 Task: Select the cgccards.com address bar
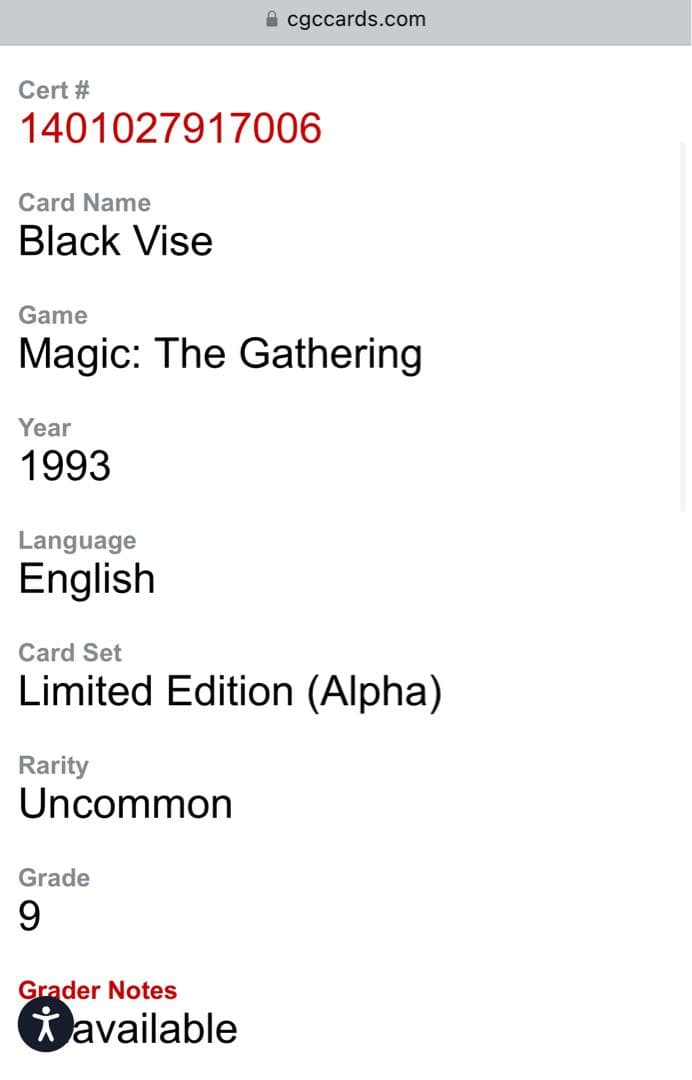point(356,19)
